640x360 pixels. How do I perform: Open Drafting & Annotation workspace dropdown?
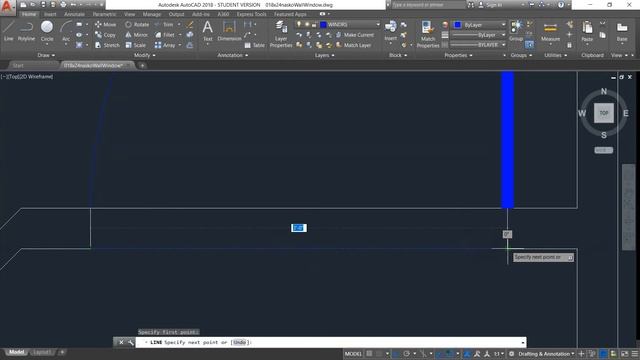tap(546, 353)
